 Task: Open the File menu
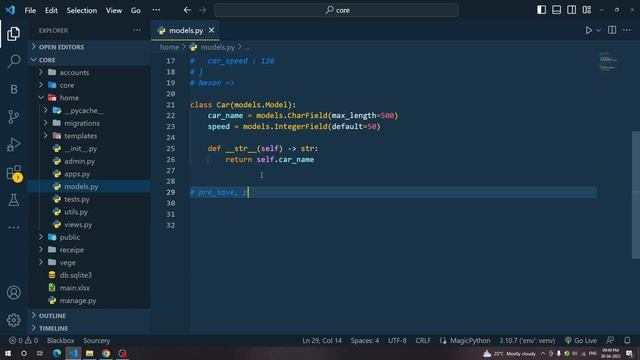[30, 10]
